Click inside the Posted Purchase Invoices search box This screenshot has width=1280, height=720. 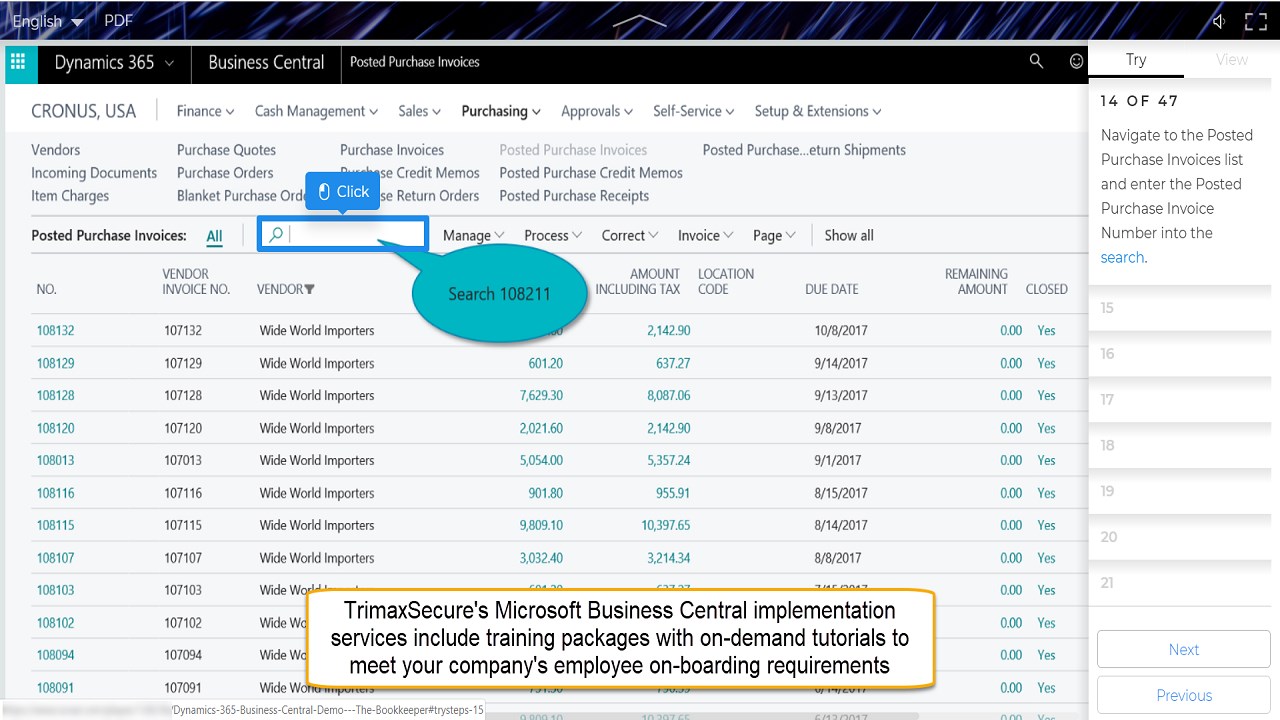point(343,235)
